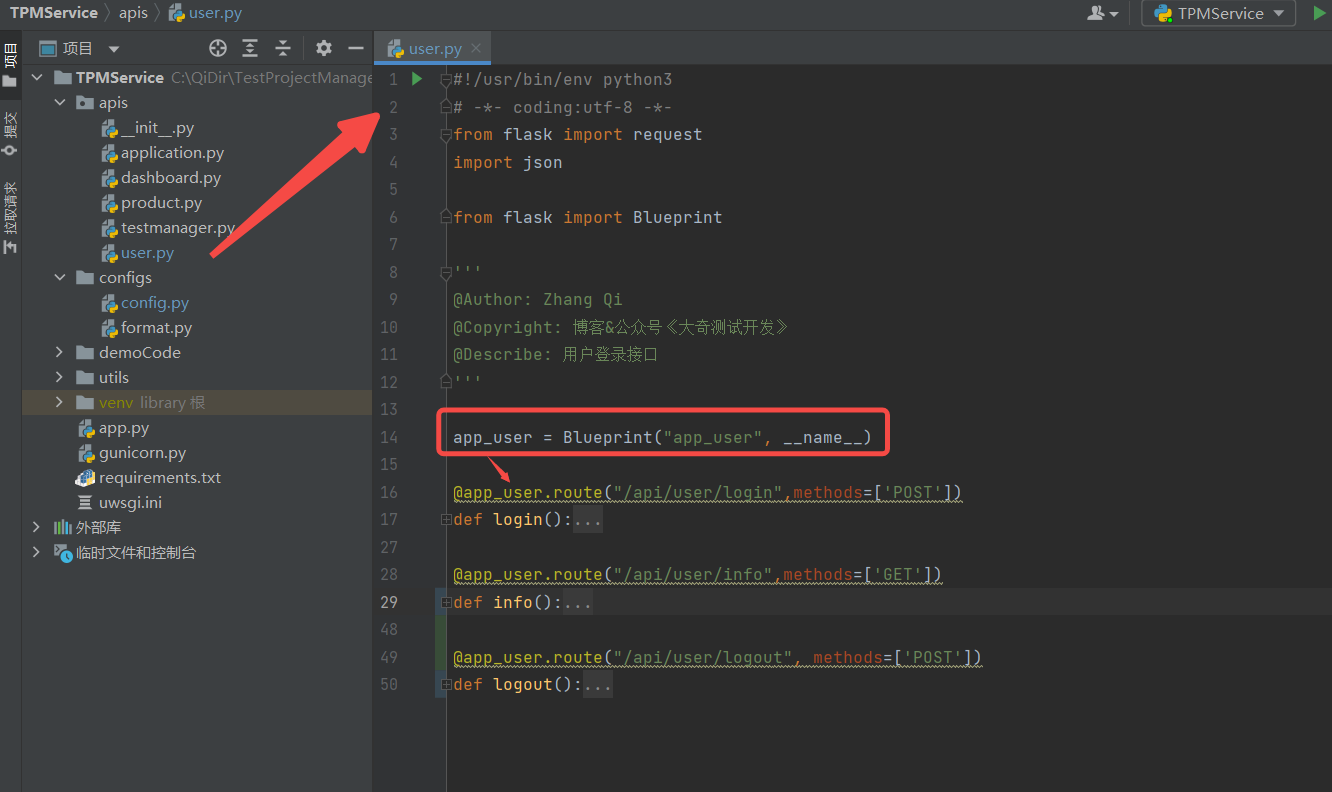
Task: Open the 提交 commit side tab
Action: pos(10,133)
